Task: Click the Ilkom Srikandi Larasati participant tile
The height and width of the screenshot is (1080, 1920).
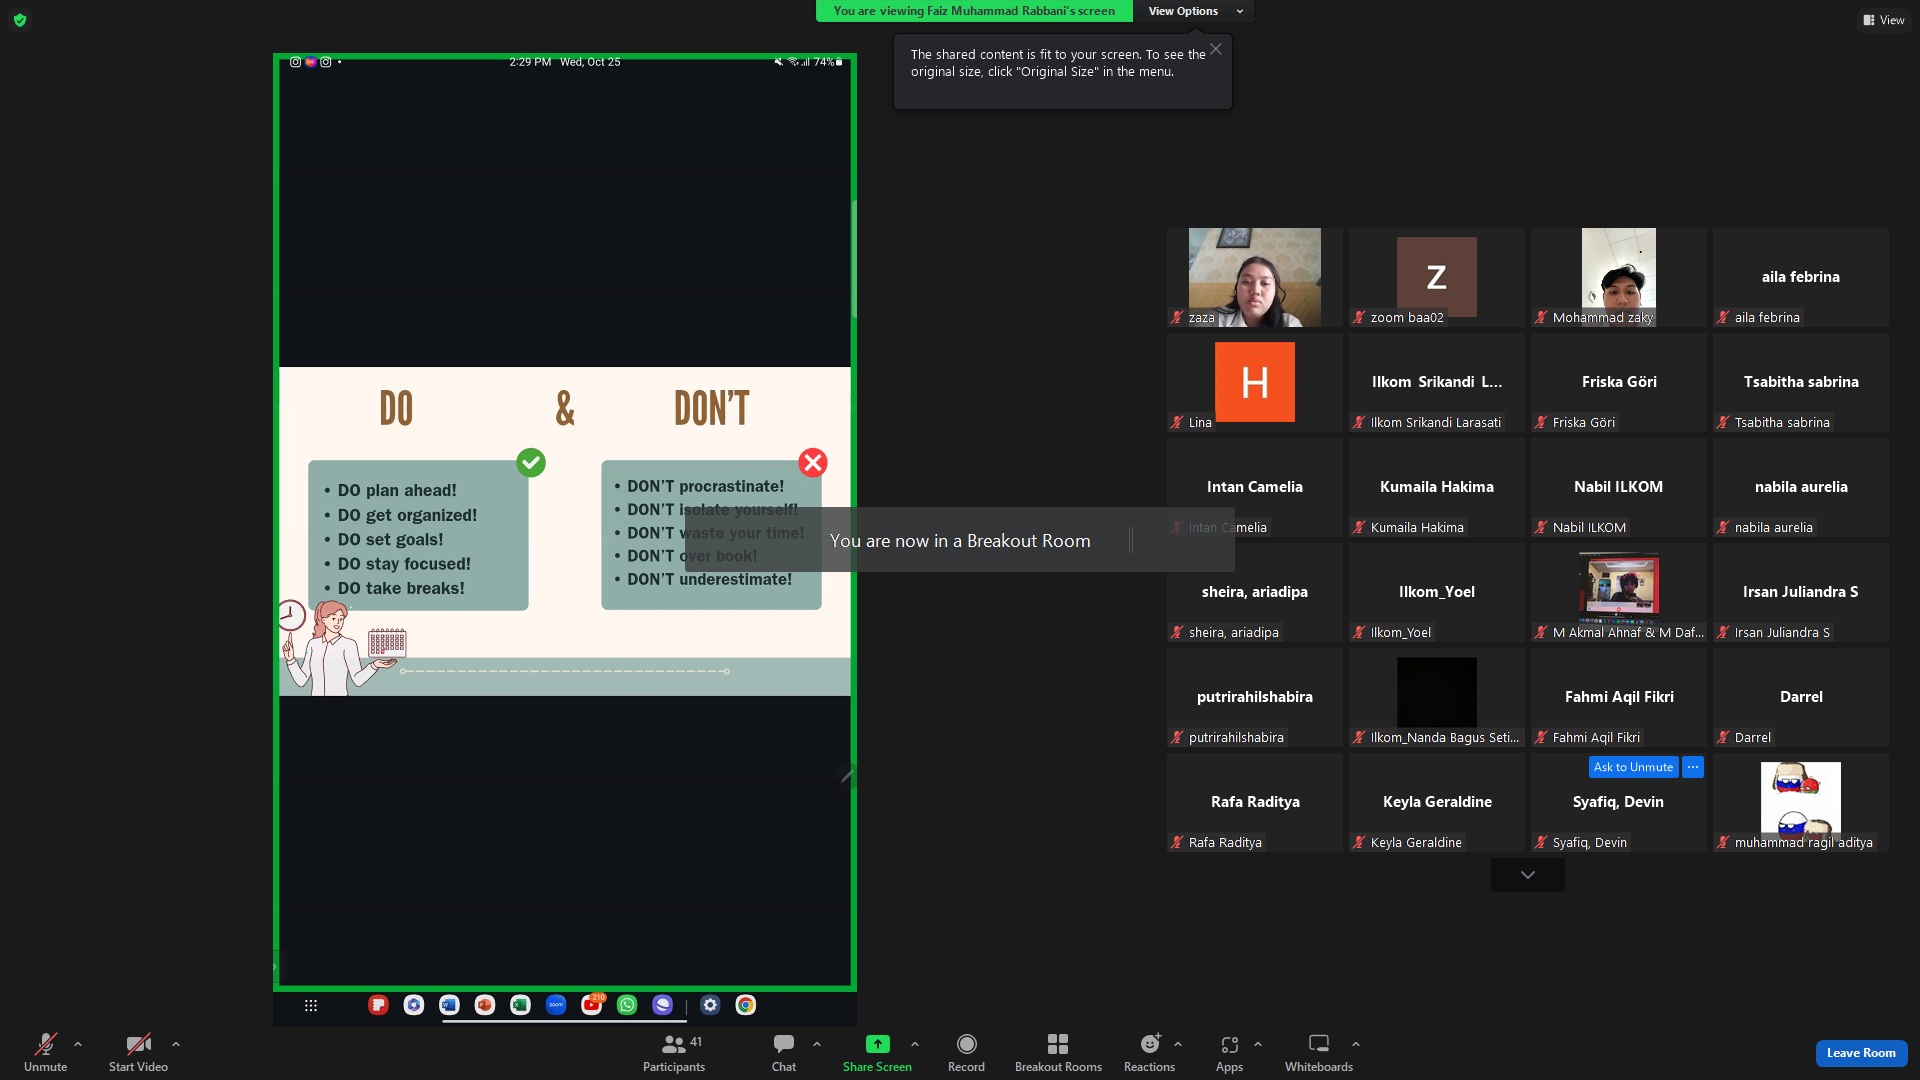Action: coord(1436,382)
